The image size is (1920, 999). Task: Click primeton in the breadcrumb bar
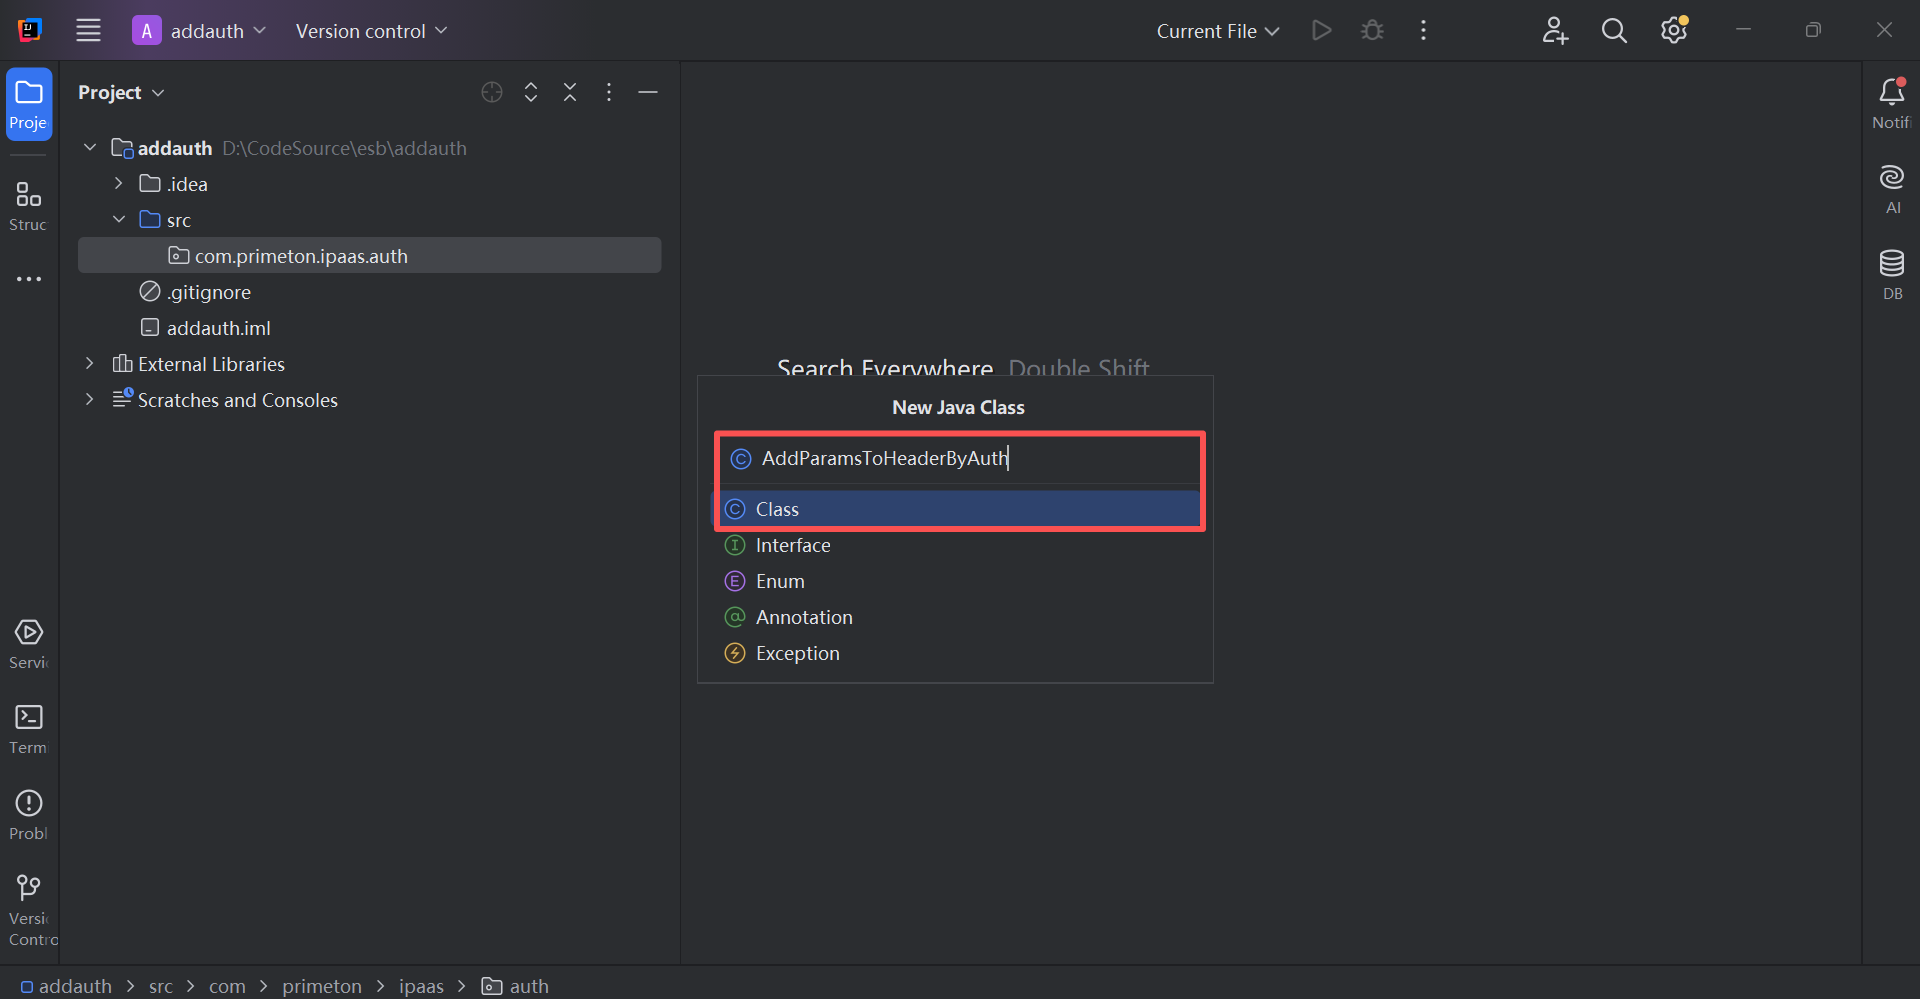point(321,986)
